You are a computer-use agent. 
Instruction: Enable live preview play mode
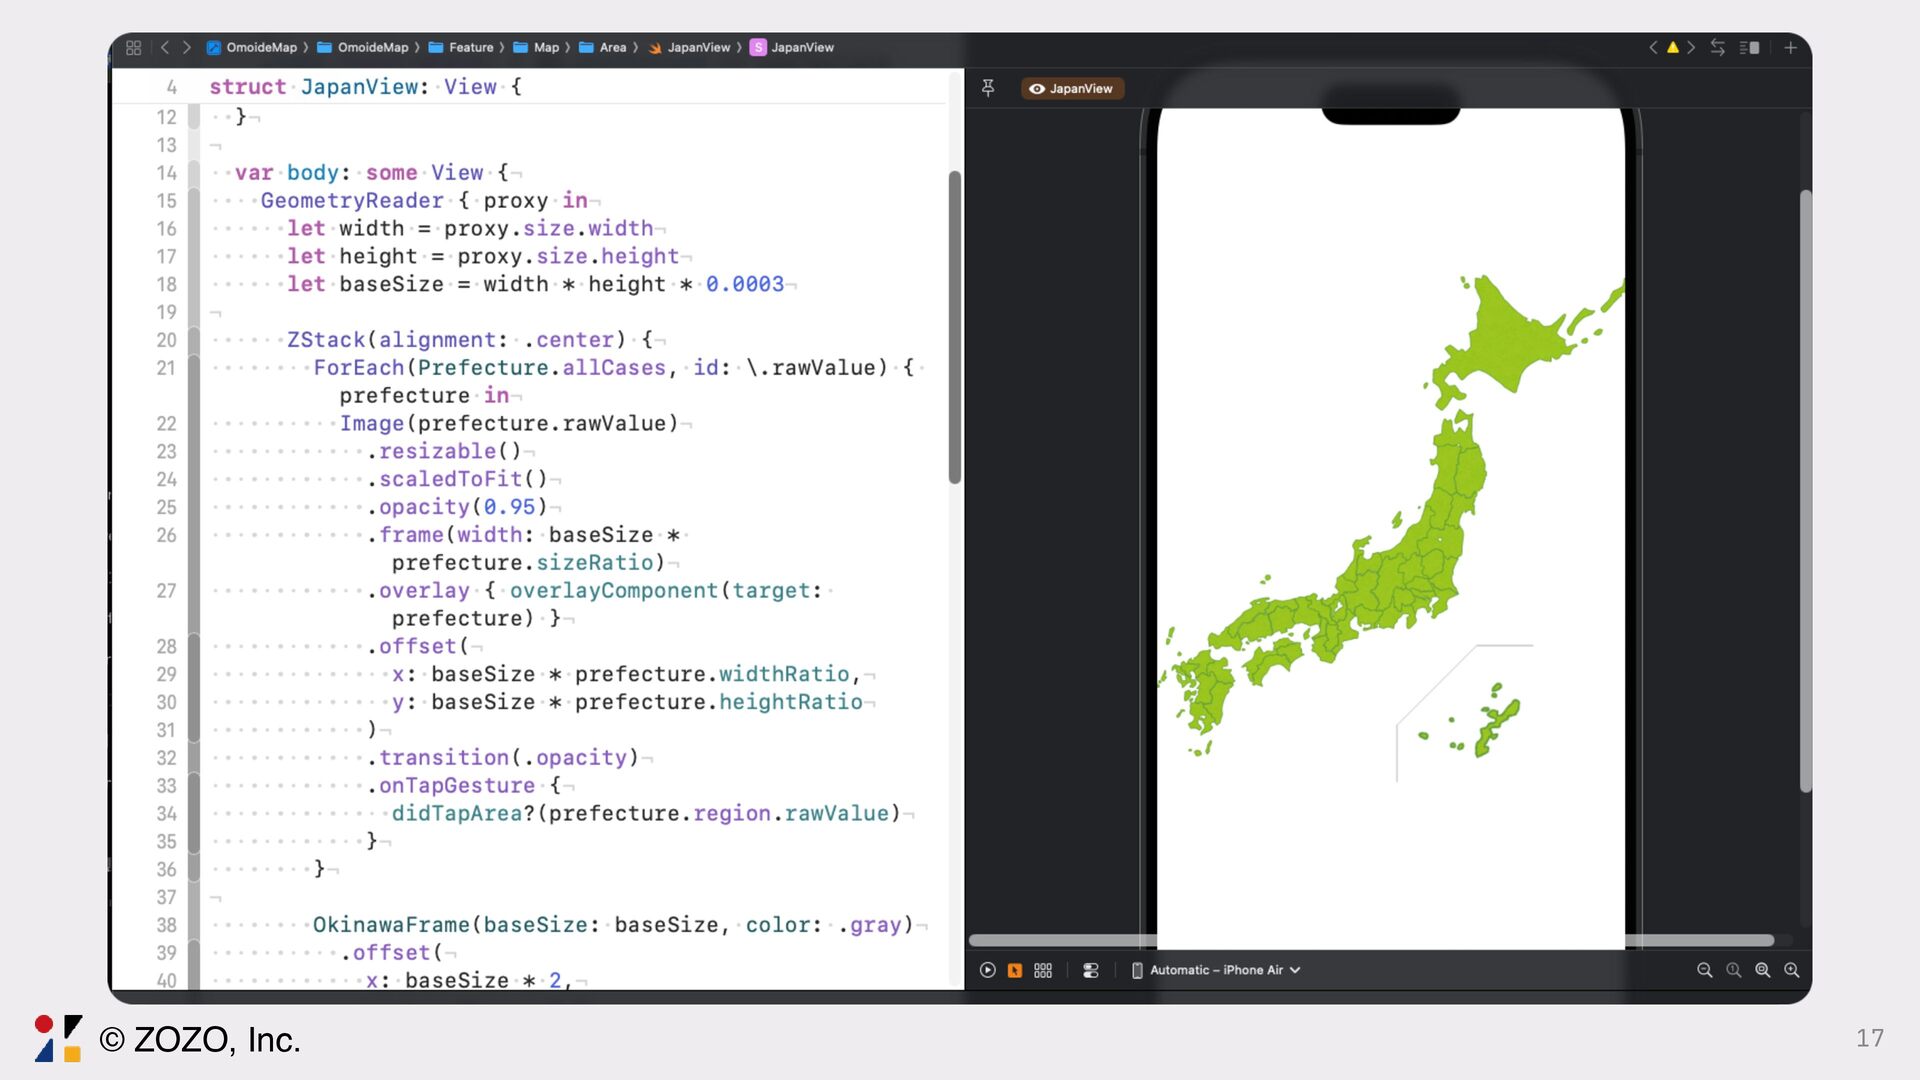pyautogui.click(x=988, y=970)
